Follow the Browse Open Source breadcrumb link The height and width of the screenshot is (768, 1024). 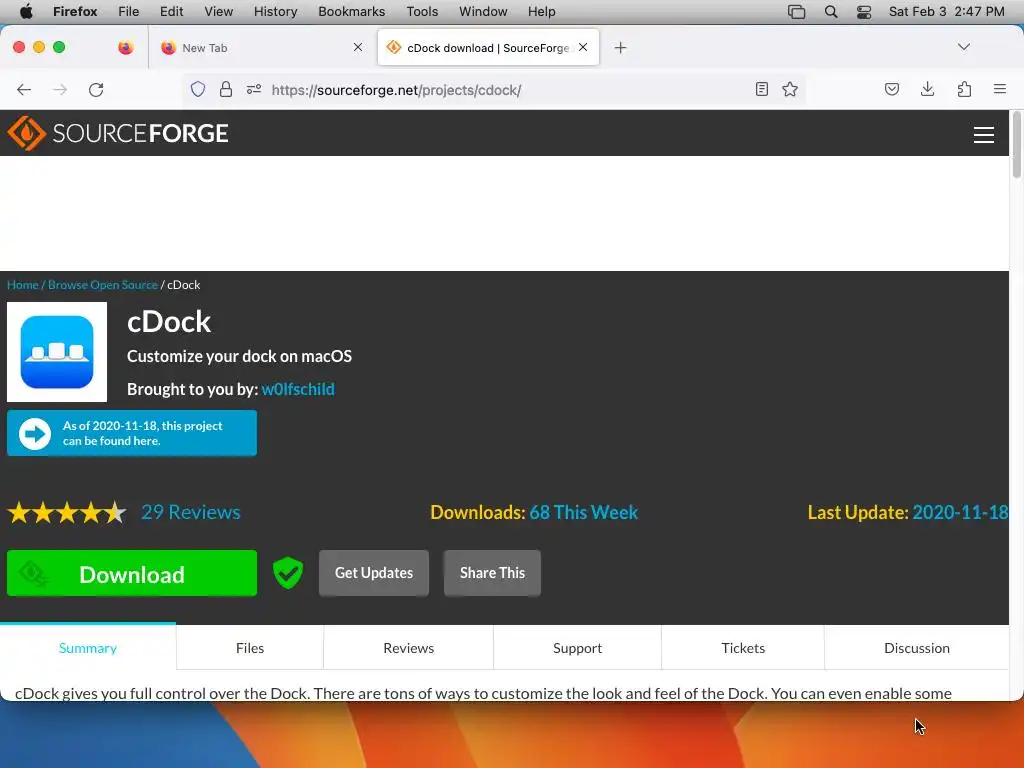[103, 285]
